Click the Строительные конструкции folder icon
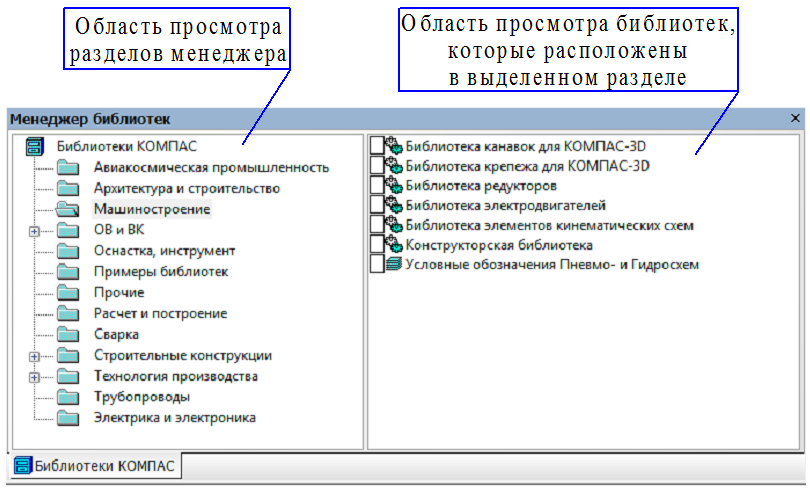The height and width of the screenshot is (489, 810). pyautogui.click(x=68, y=356)
